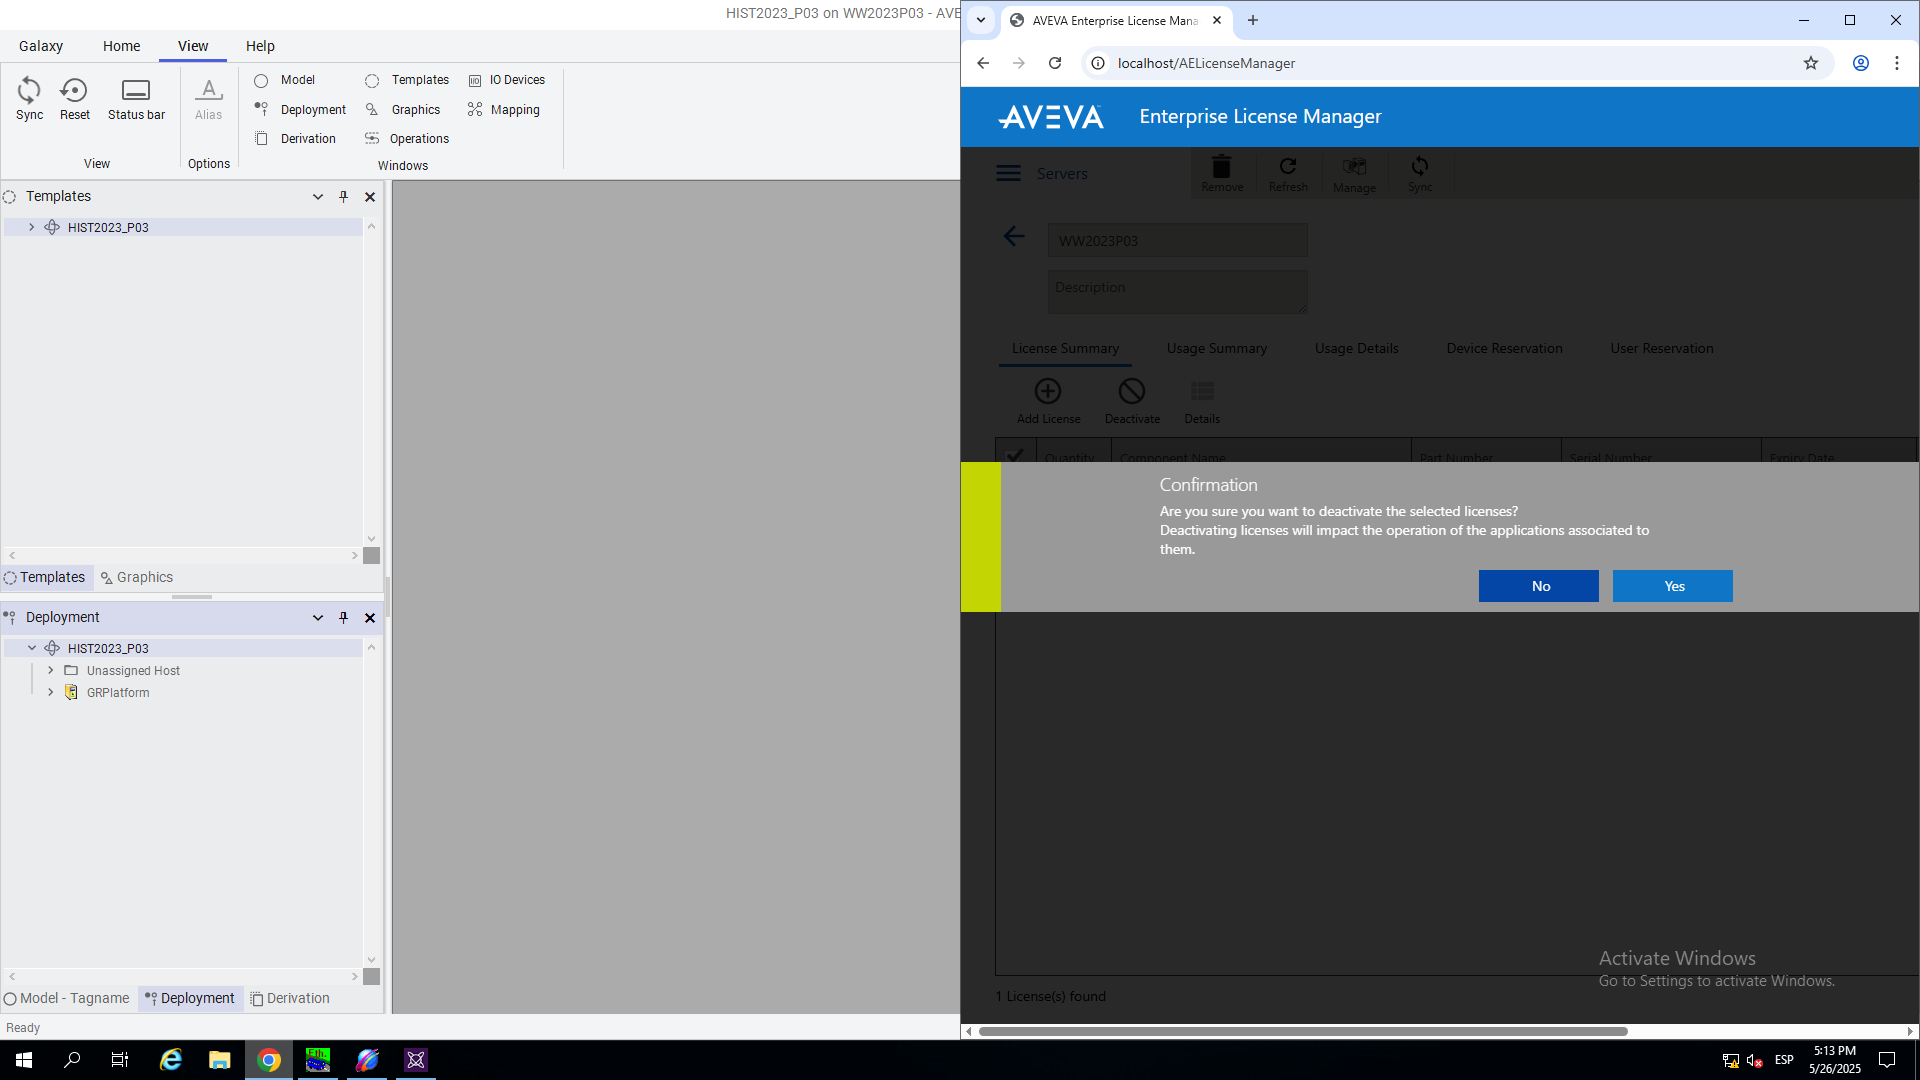This screenshot has width=1920, height=1080.
Task: Click the Reset layout icon
Action: [x=74, y=98]
